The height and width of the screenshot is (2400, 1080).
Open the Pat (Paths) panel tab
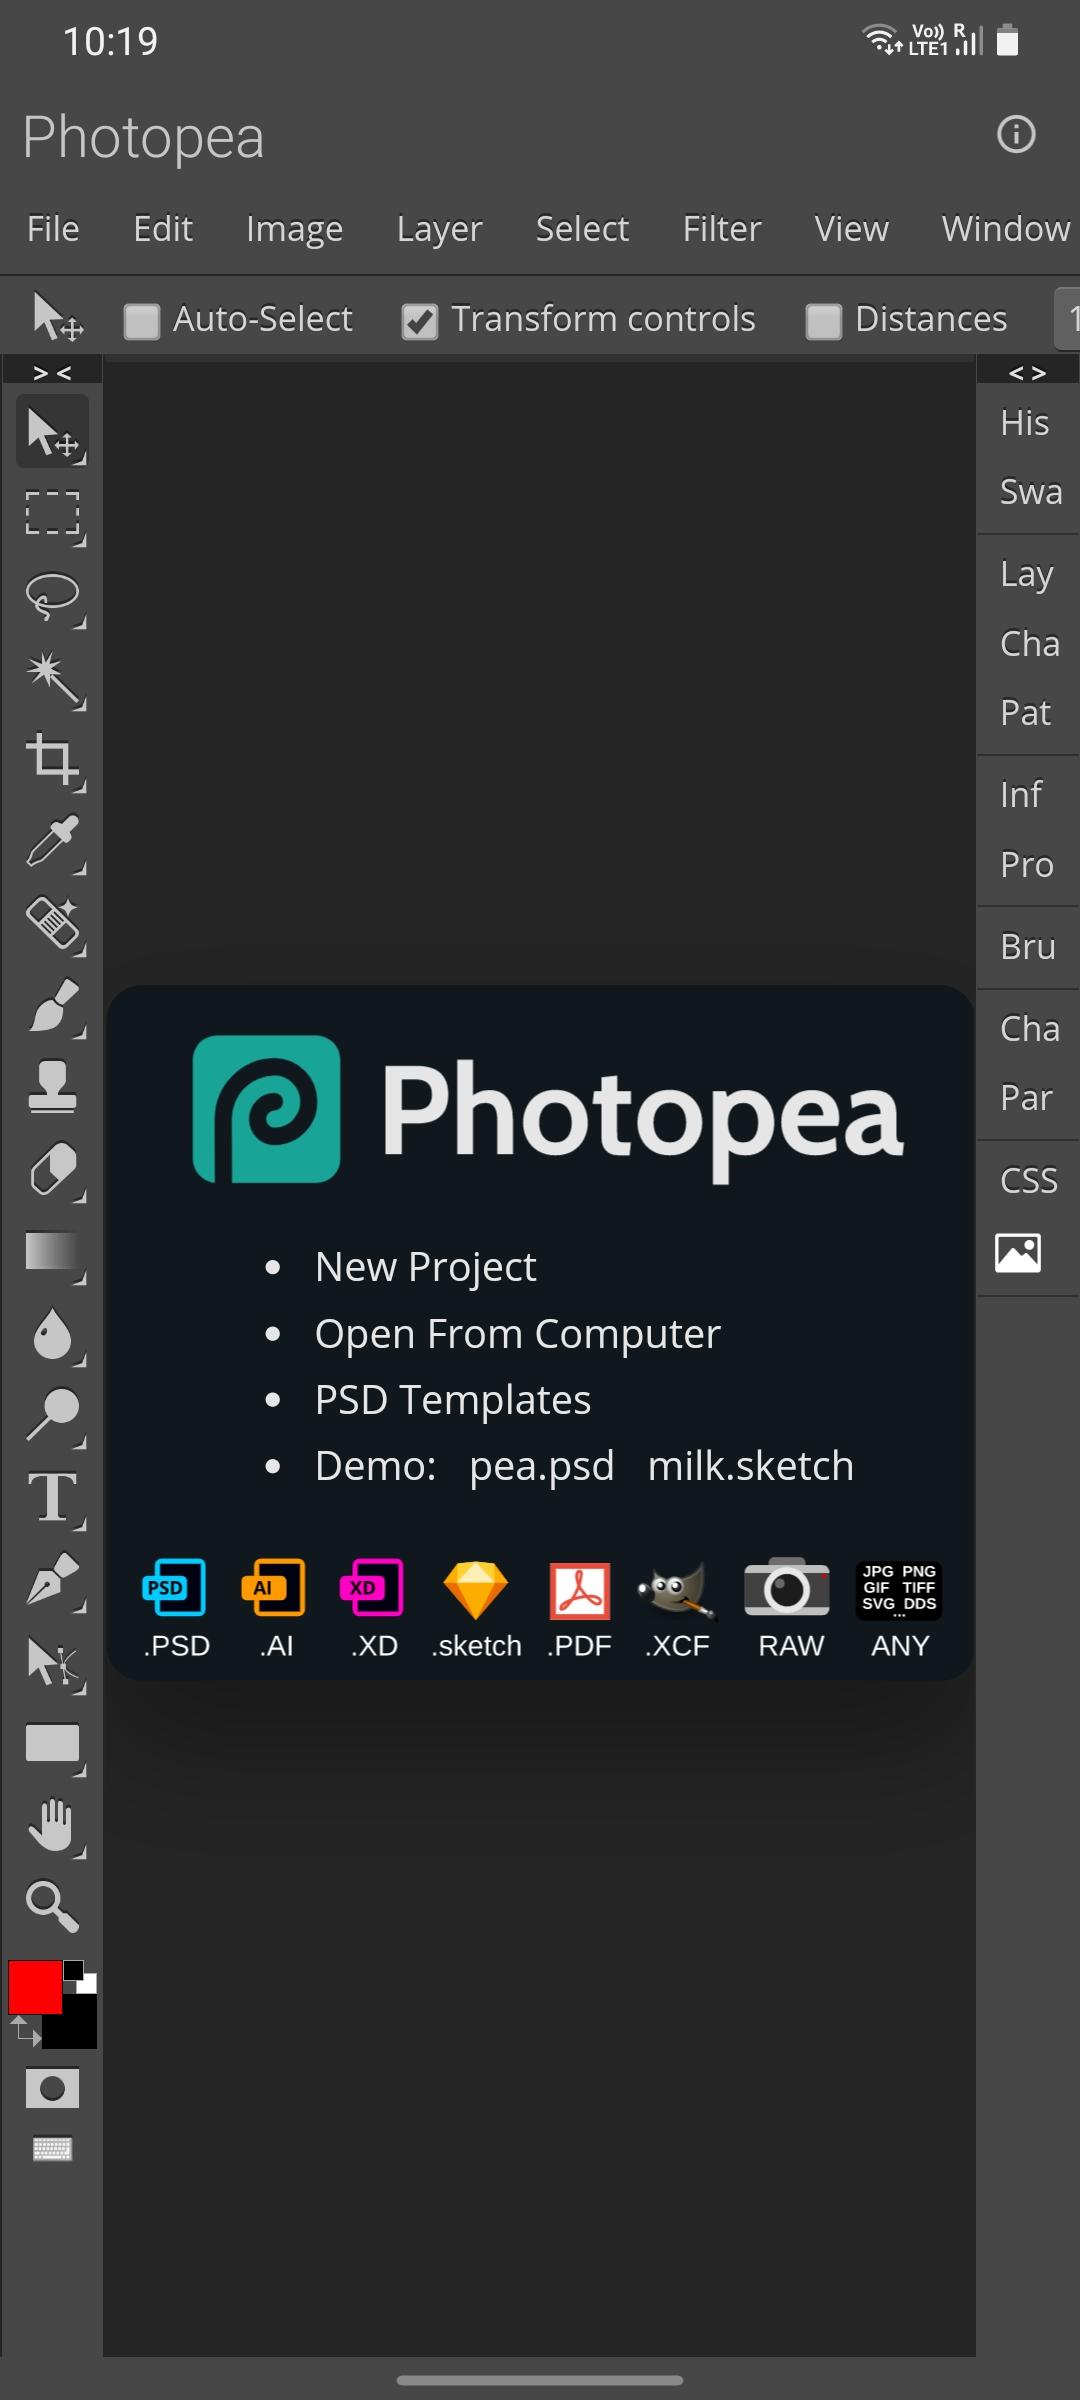(1026, 713)
